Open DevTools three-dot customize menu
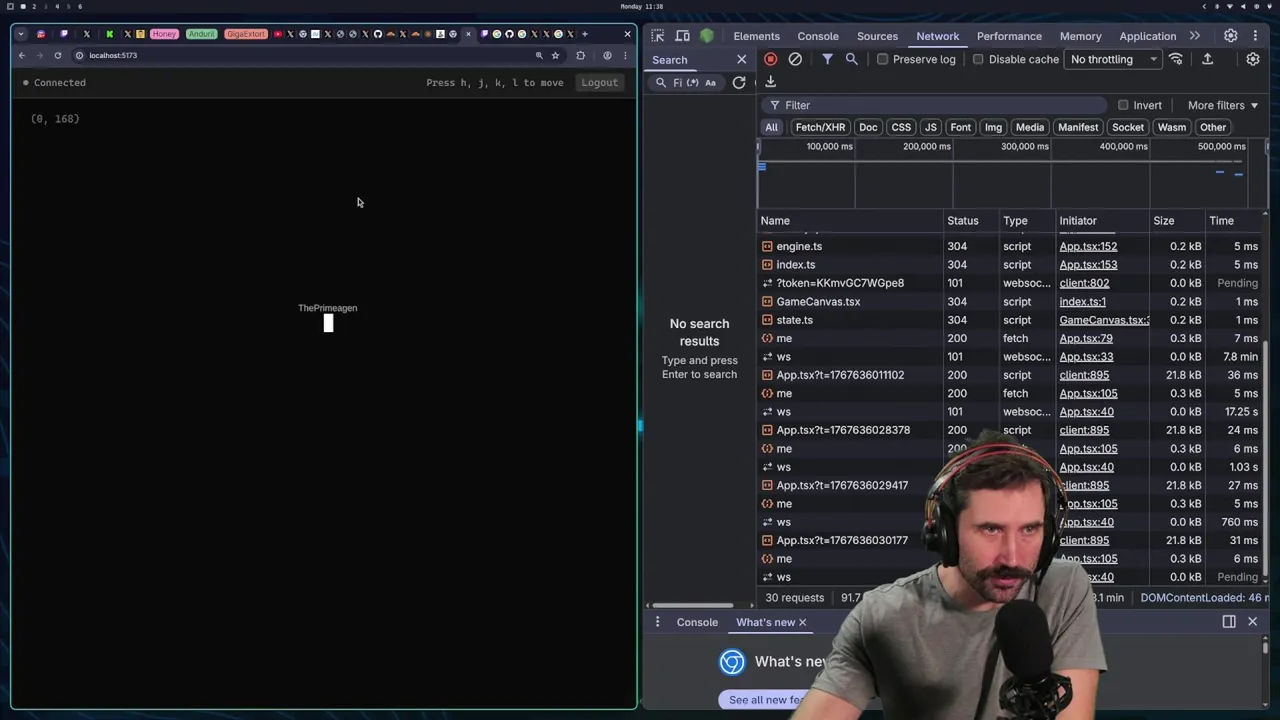The height and width of the screenshot is (720, 1280). [1254, 36]
